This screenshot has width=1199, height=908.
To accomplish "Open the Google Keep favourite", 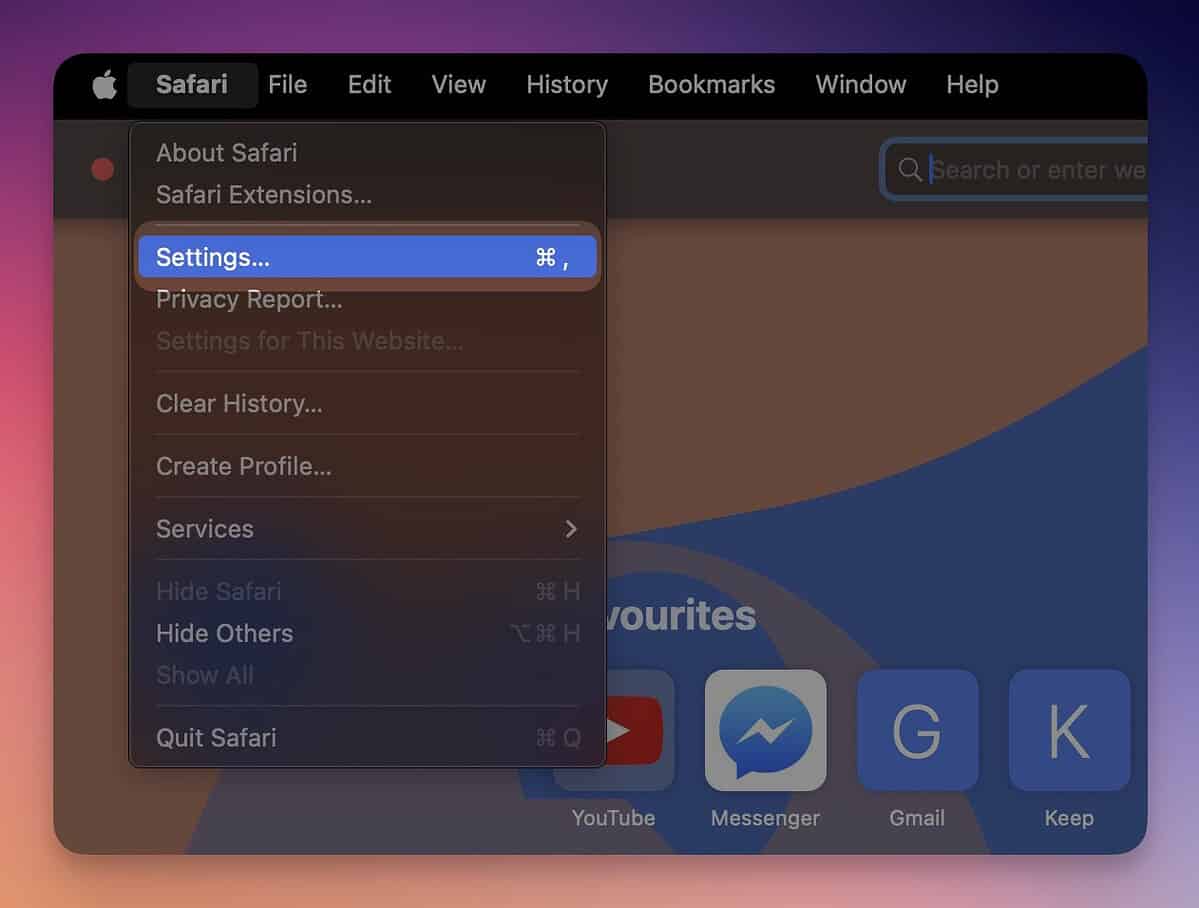I will click(1069, 730).
